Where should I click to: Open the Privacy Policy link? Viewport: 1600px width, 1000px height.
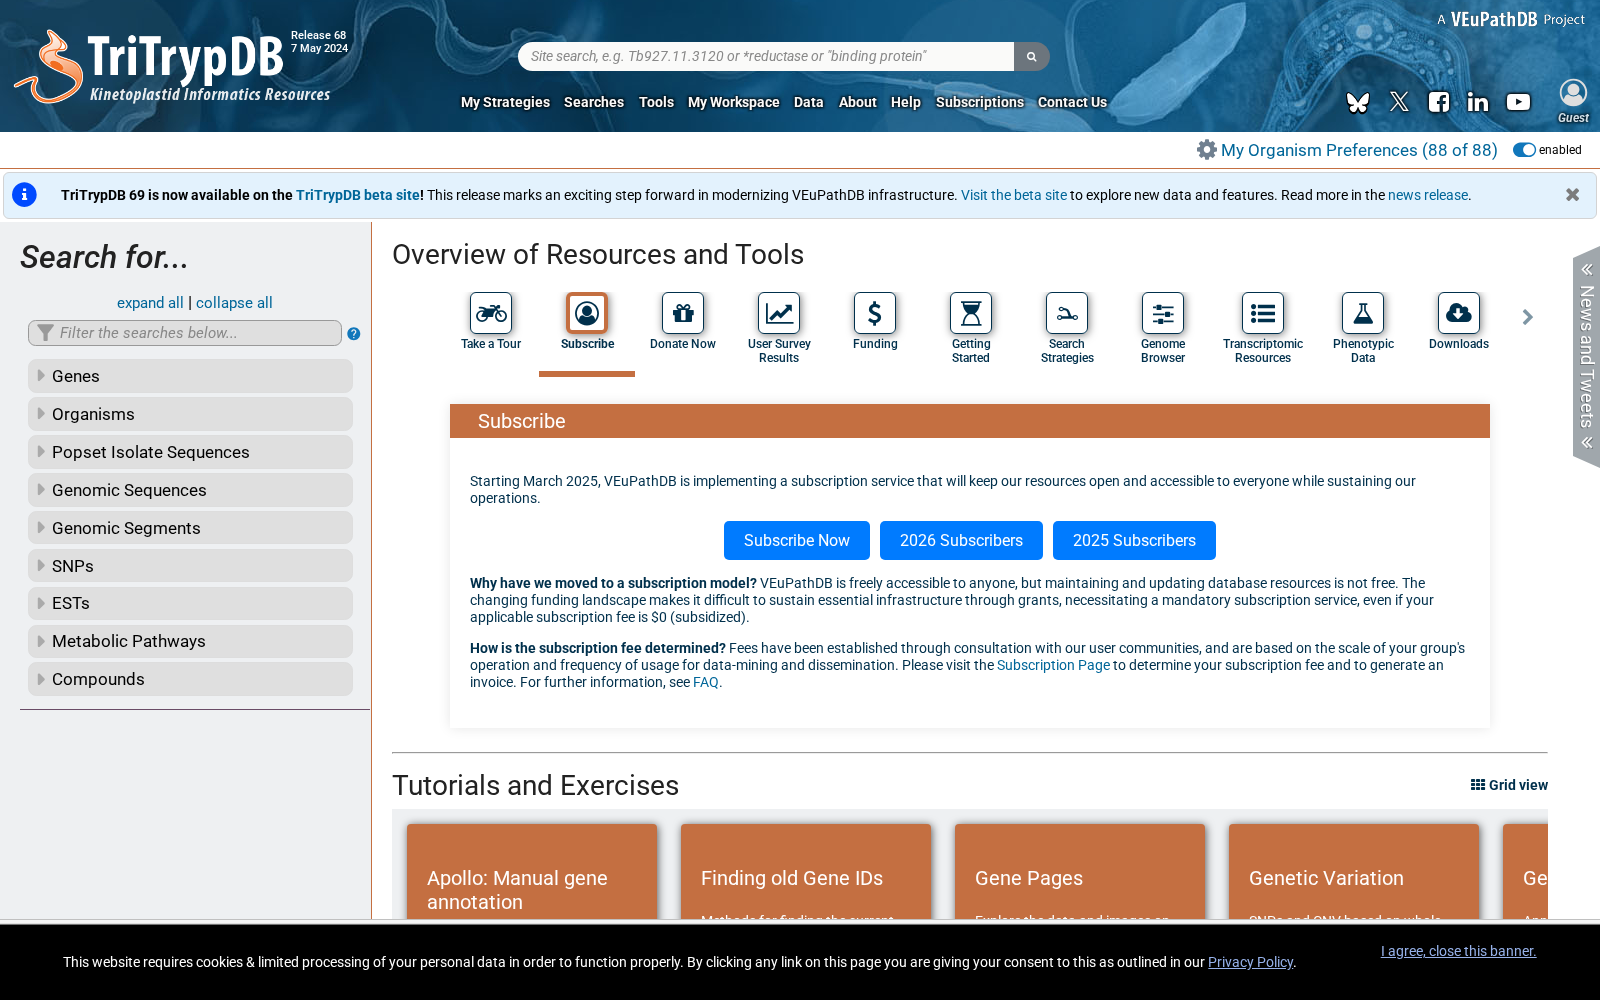point(1251,962)
